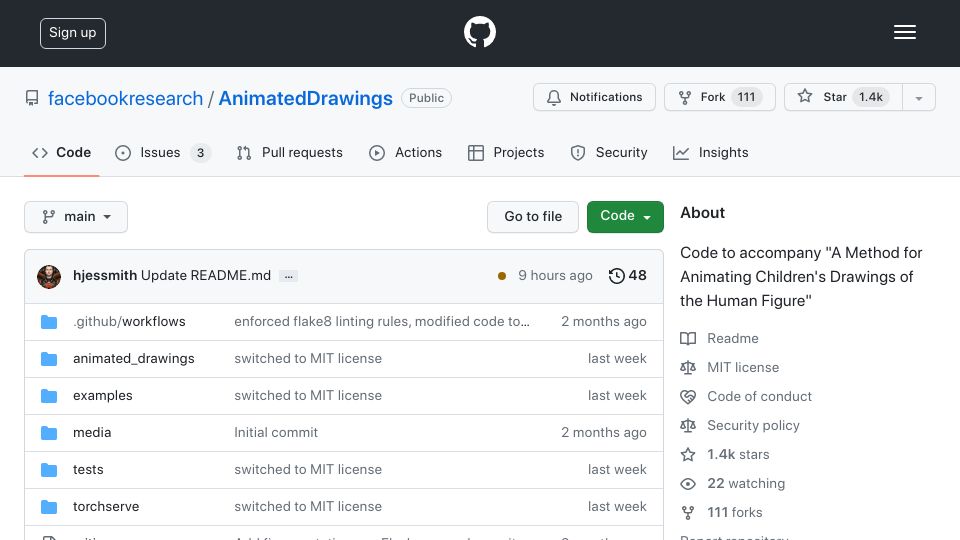Open the Update README.md commit message
The width and height of the screenshot is (960, 540).
206,276
